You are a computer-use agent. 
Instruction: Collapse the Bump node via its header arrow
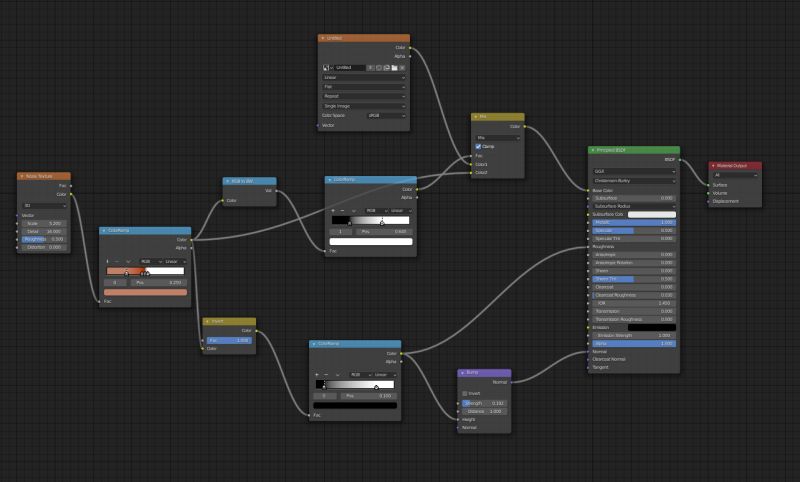coord(462,373)
